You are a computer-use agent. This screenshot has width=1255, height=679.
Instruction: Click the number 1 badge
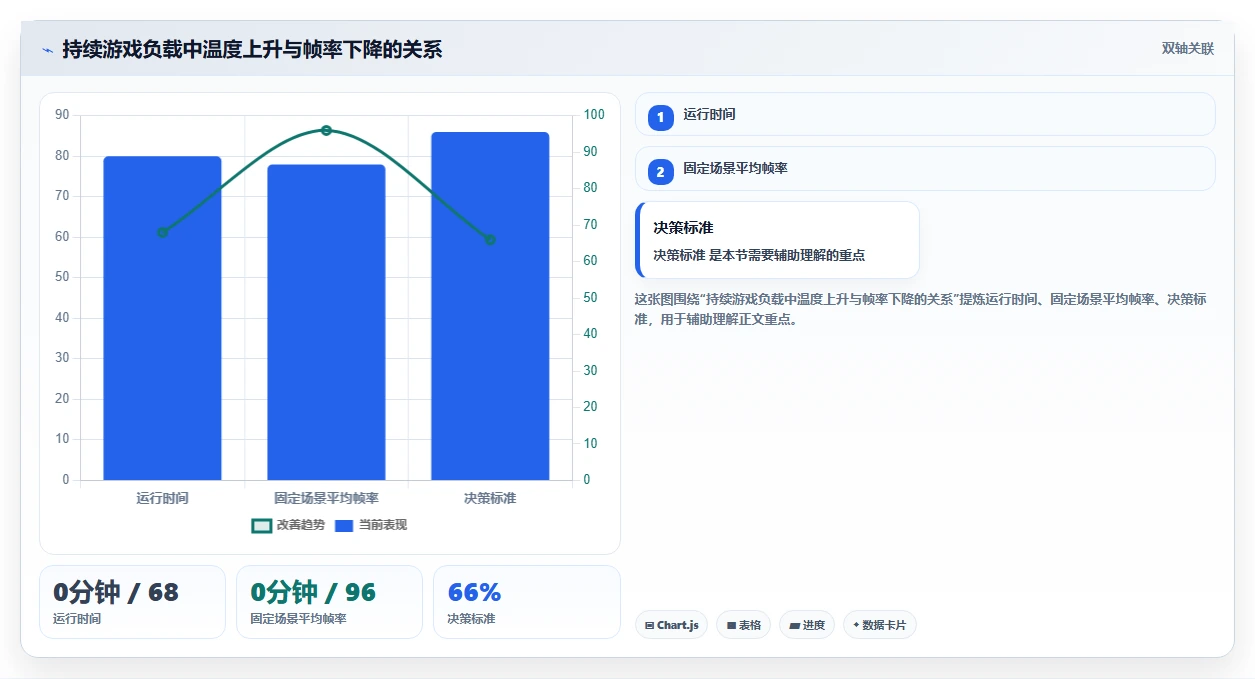(660, 117)
